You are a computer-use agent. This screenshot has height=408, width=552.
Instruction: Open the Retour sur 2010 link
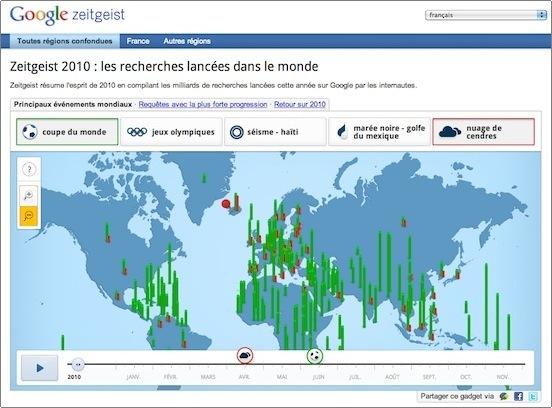300,104
